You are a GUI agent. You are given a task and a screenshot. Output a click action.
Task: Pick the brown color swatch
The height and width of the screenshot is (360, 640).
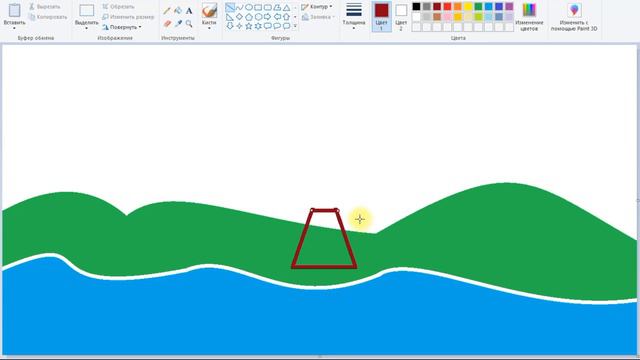[x=437, y=17]
